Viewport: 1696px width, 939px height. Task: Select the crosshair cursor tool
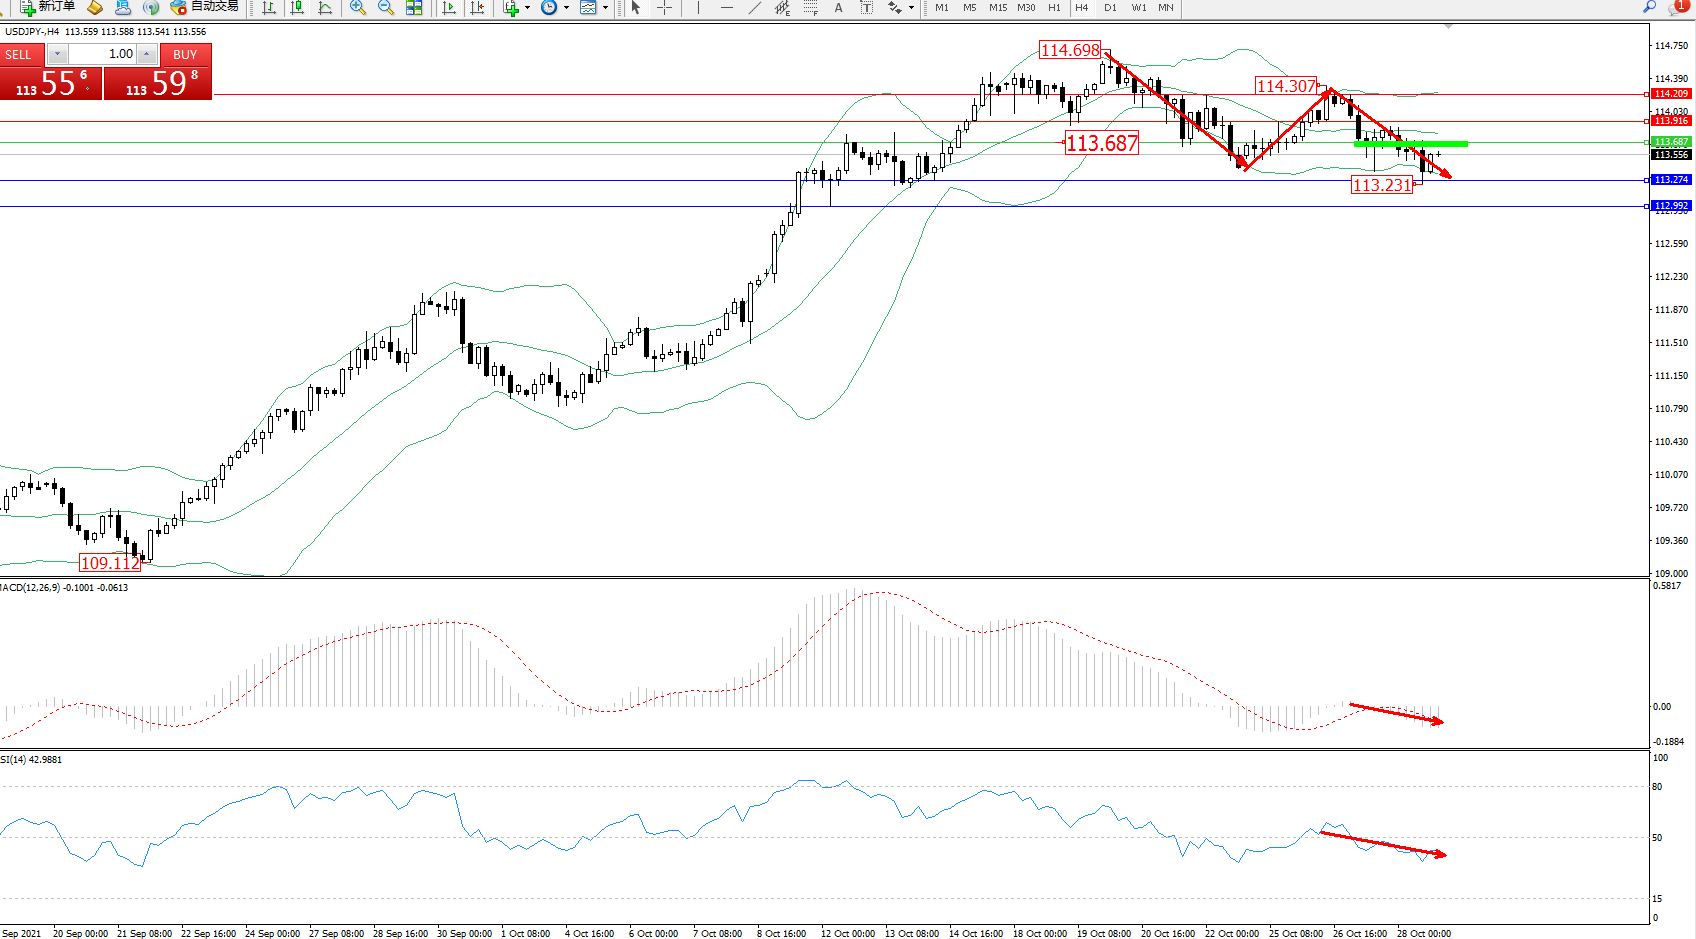(664, 8)
